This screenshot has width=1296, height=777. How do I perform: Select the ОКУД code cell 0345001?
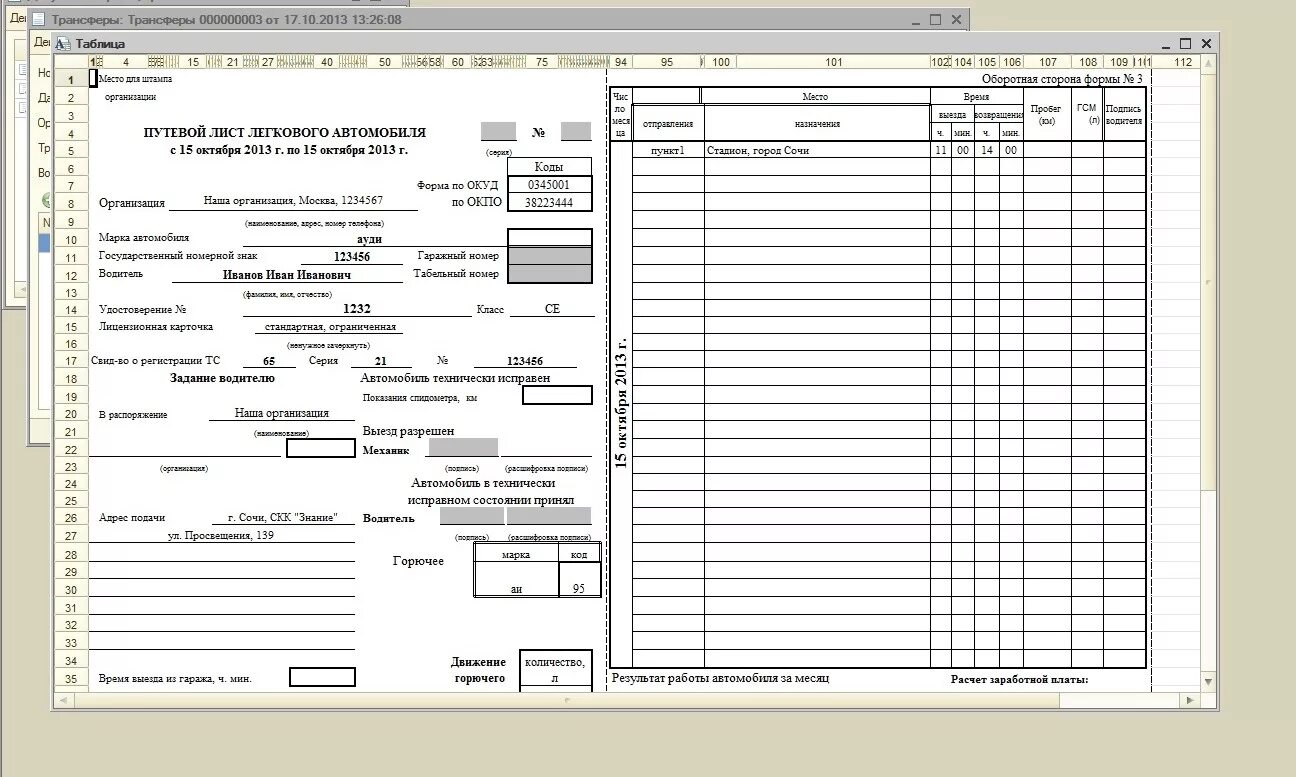(549, 185)
